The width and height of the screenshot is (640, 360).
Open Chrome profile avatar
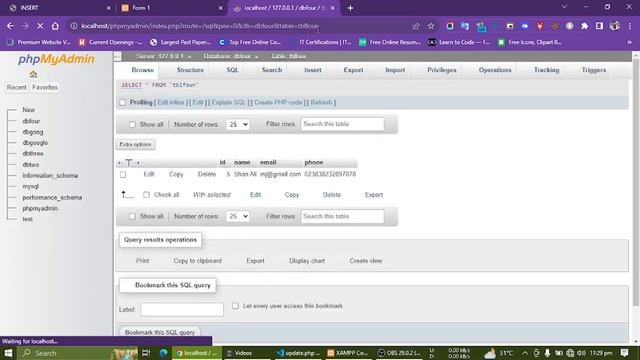[614, 26]
